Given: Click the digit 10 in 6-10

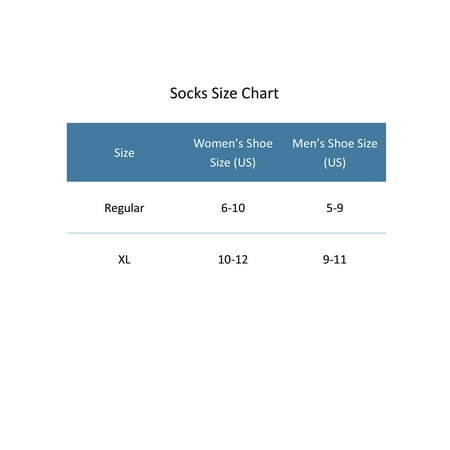Looking at the screenshot, I should click(x=238, y=208).
